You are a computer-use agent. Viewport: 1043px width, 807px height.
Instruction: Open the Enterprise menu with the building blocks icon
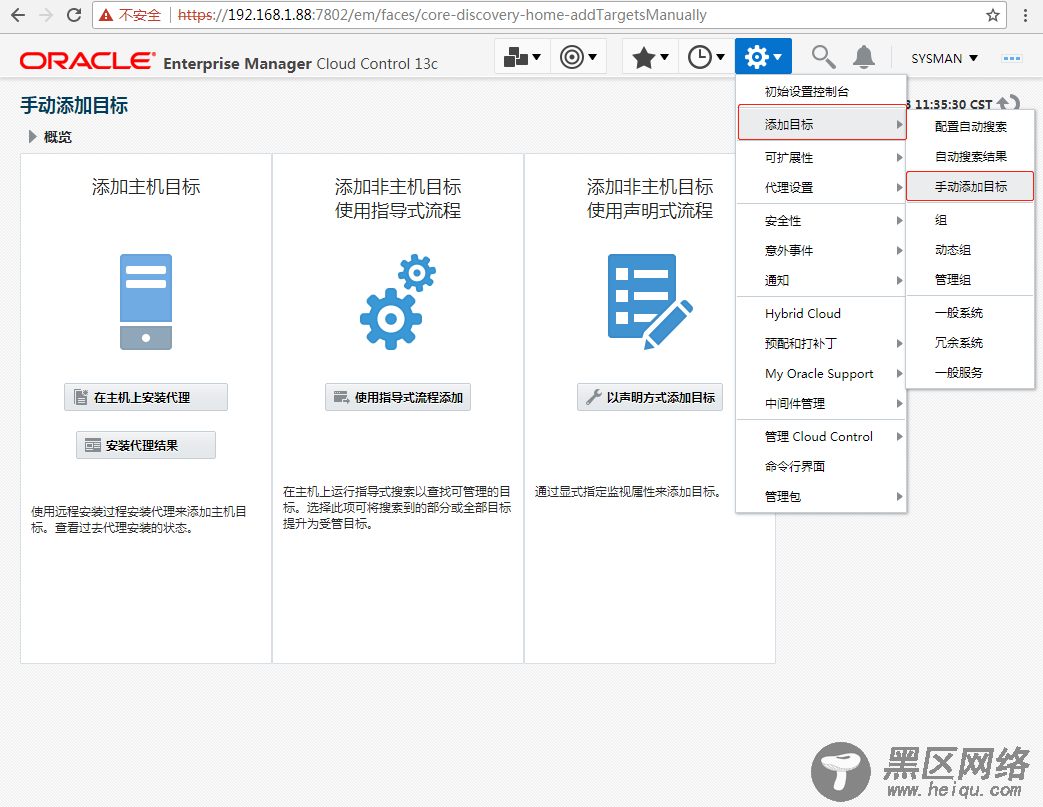click(522, 57)
